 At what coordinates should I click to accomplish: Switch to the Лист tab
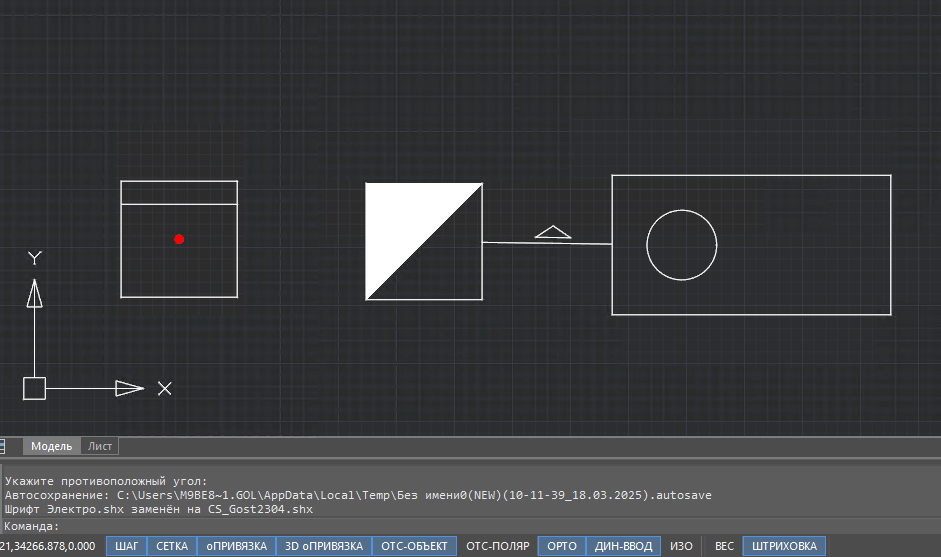(100, 446)
